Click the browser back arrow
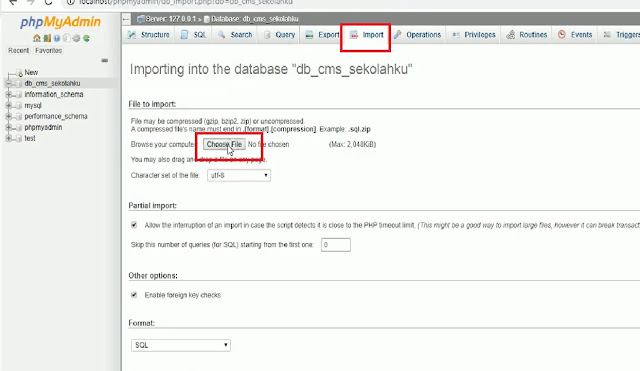The image size is (640, 371). (13, 2)
